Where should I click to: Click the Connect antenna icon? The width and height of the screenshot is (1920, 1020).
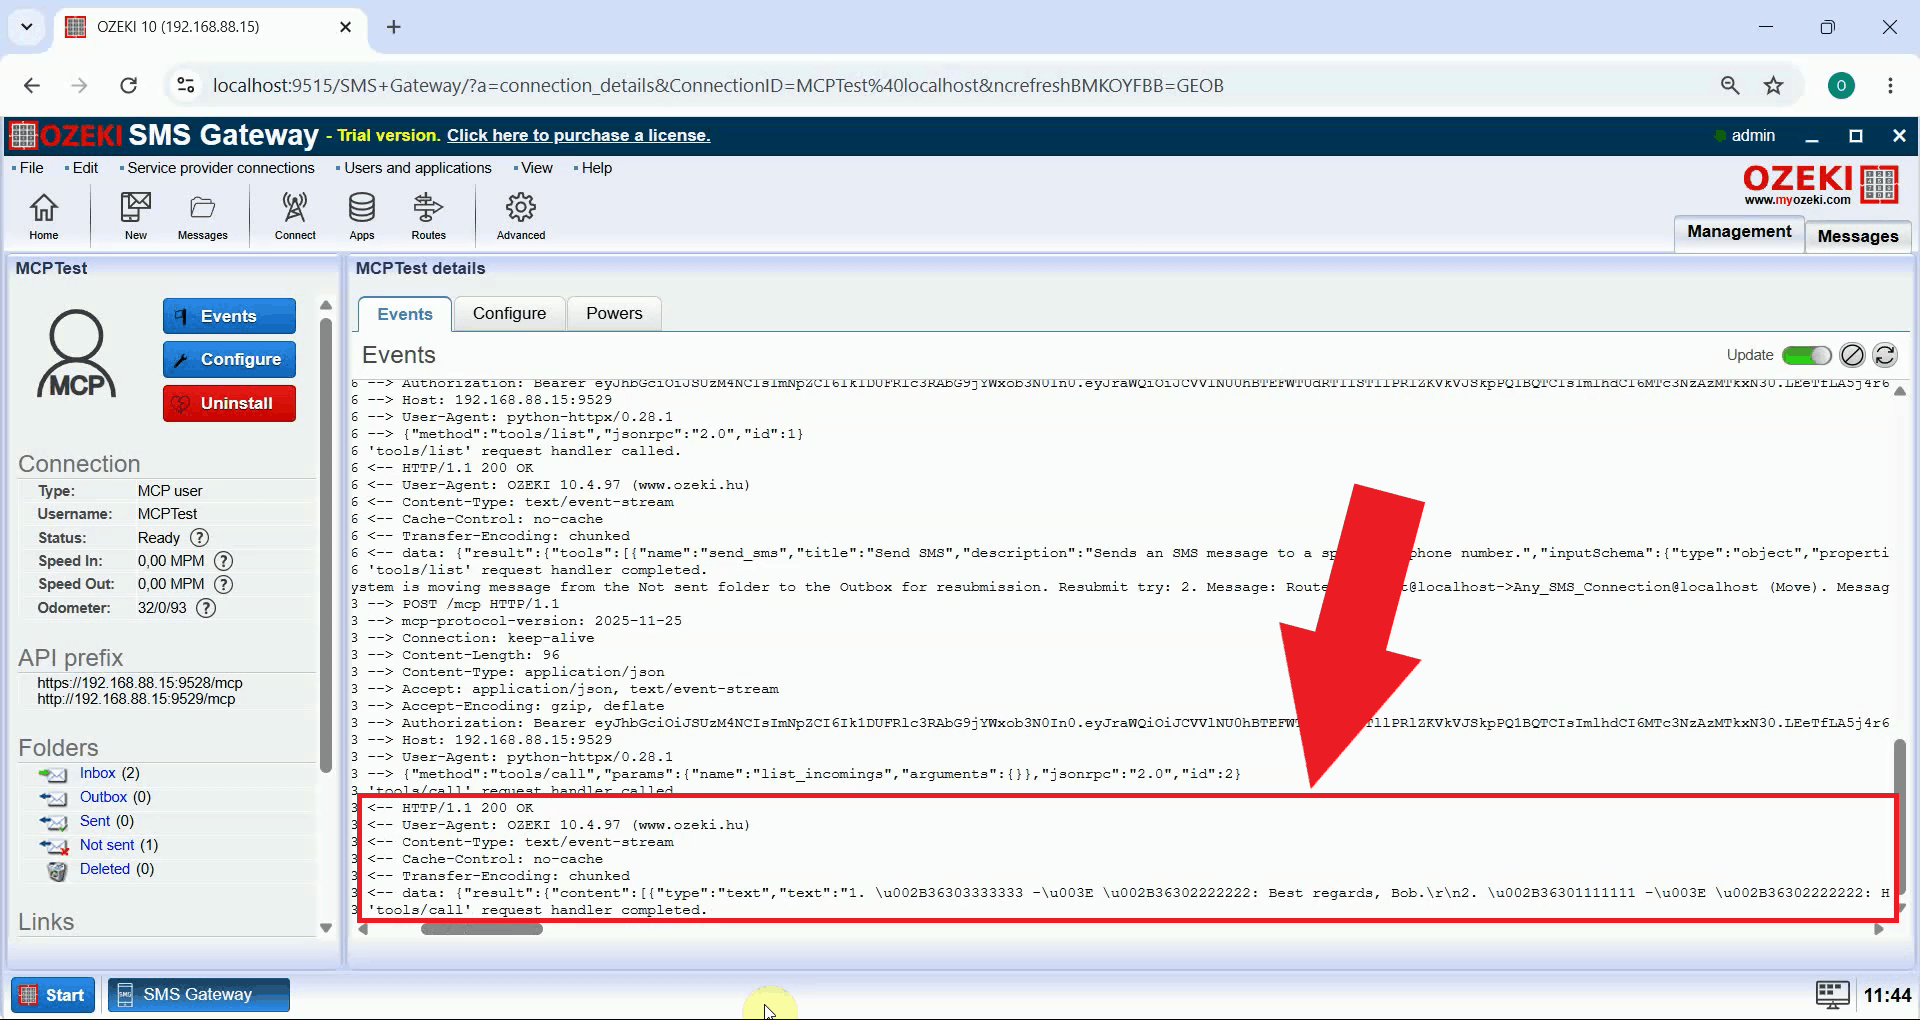pos(295,216)
